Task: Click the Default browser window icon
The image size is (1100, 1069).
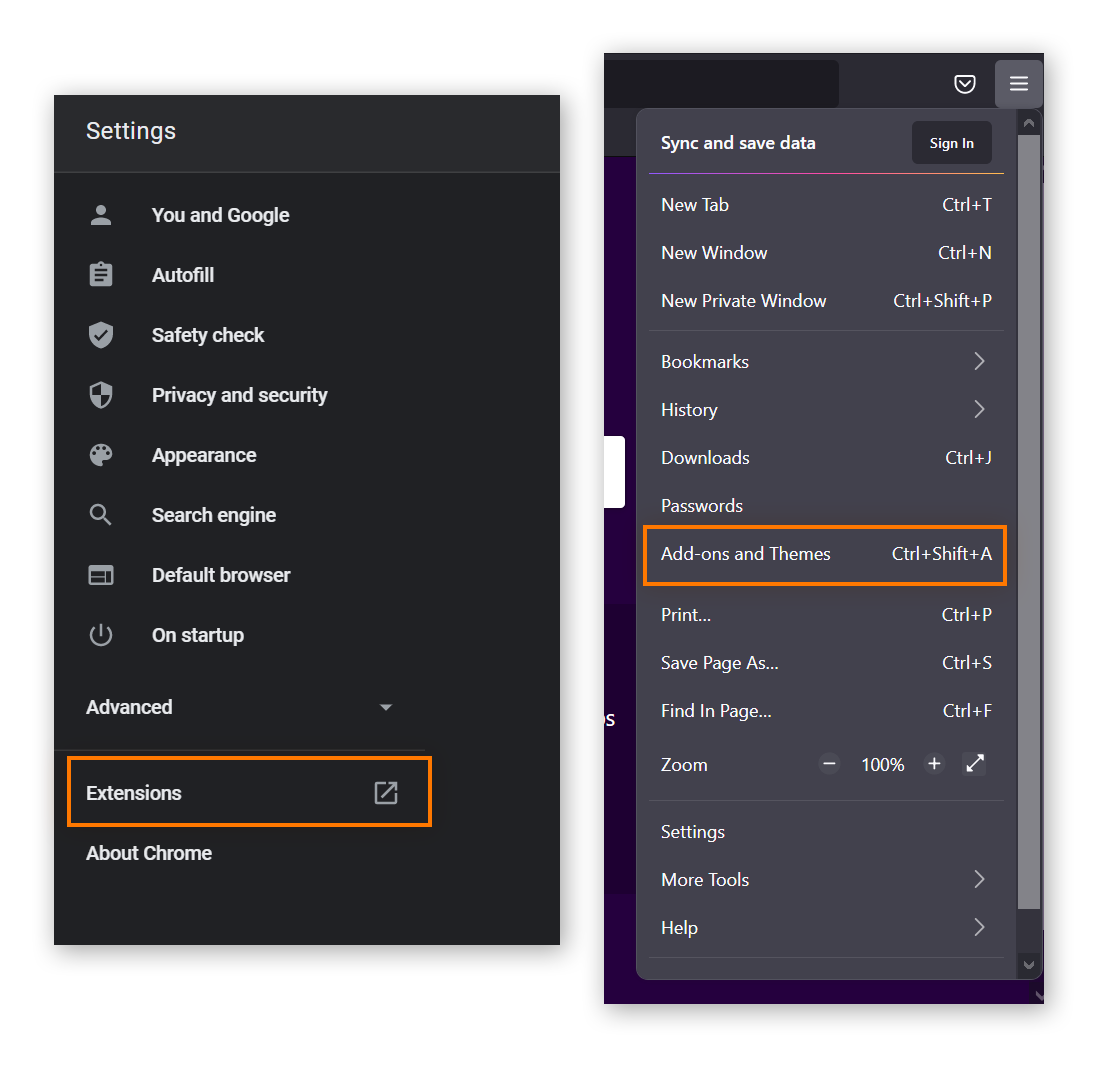Action: tap(101, 575)
